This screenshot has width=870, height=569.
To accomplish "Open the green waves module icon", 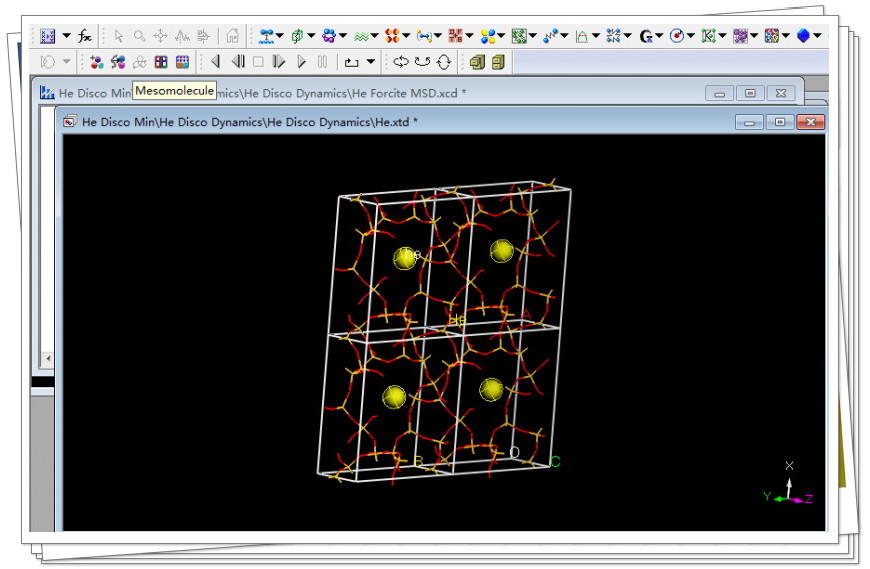I will point(361,36).
